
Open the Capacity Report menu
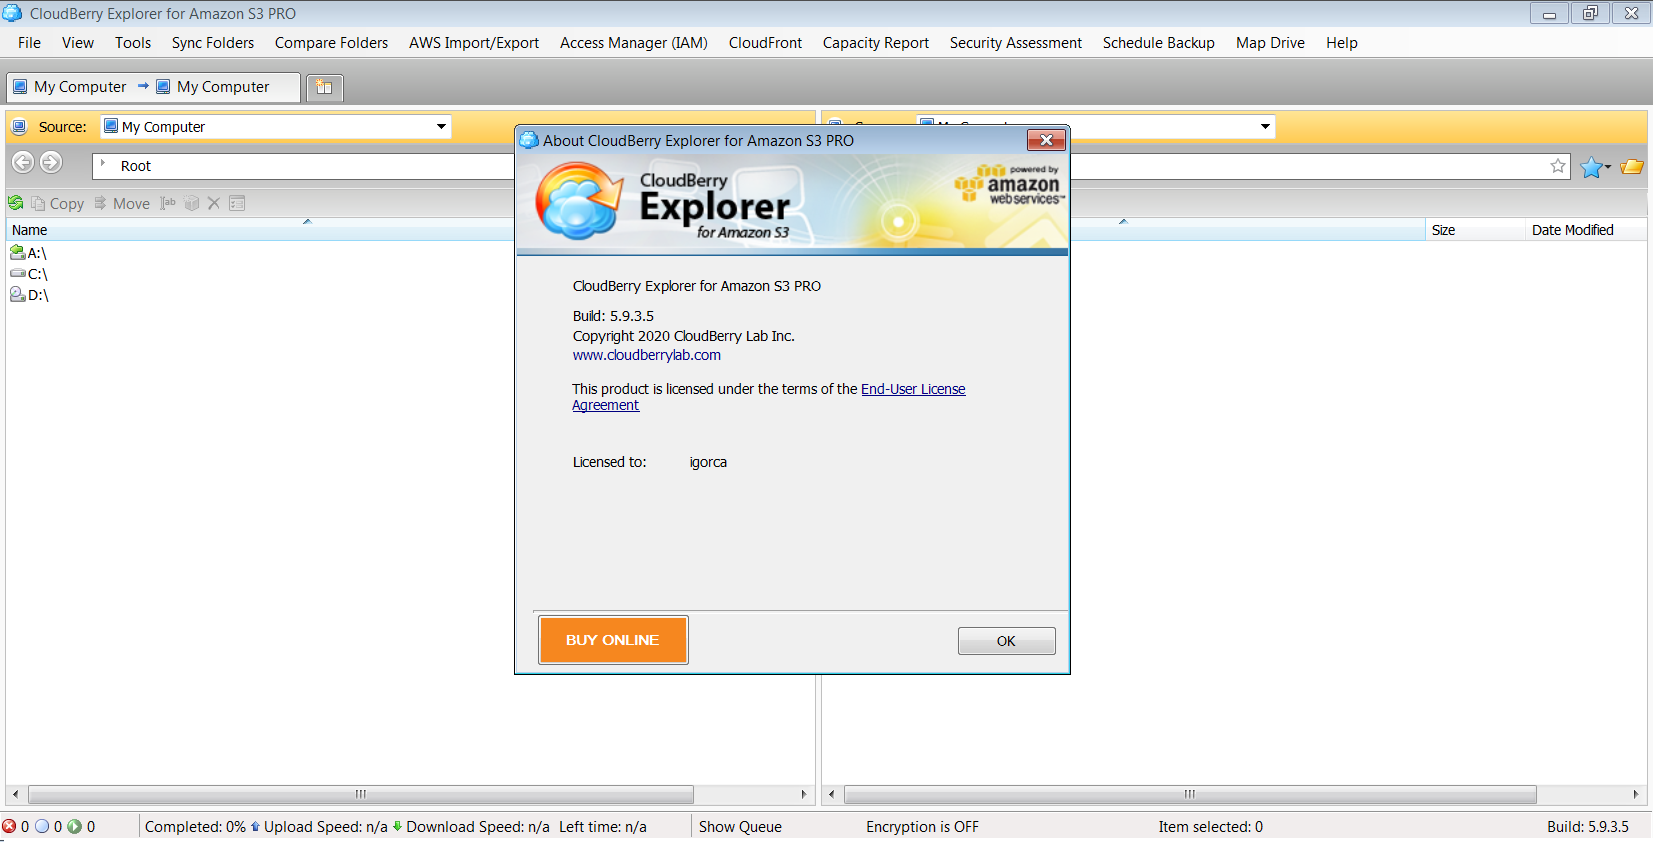pos(875,43)
